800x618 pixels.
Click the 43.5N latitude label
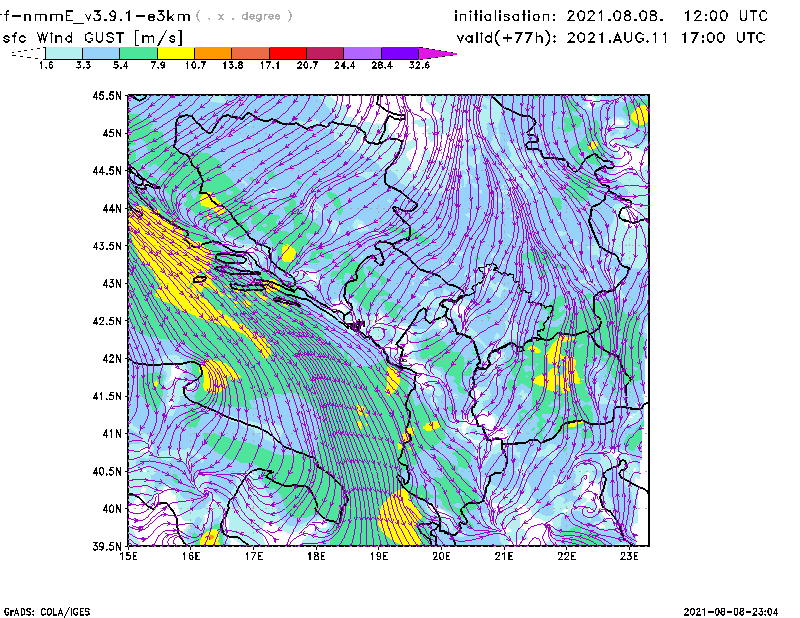point(107,246)
